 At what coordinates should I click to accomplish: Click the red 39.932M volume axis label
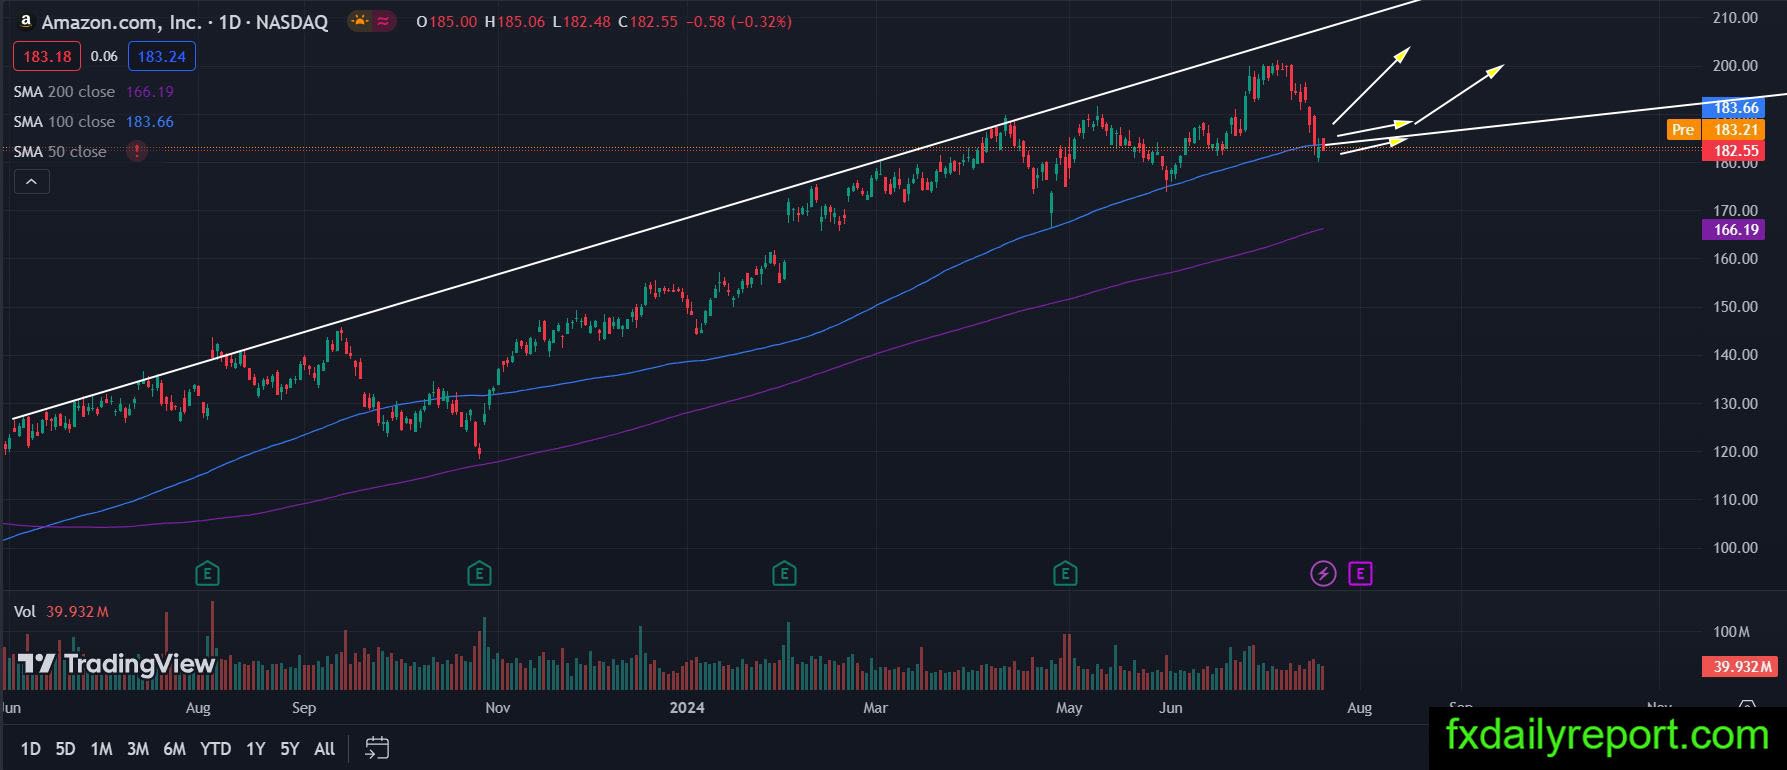point(1739,666)
